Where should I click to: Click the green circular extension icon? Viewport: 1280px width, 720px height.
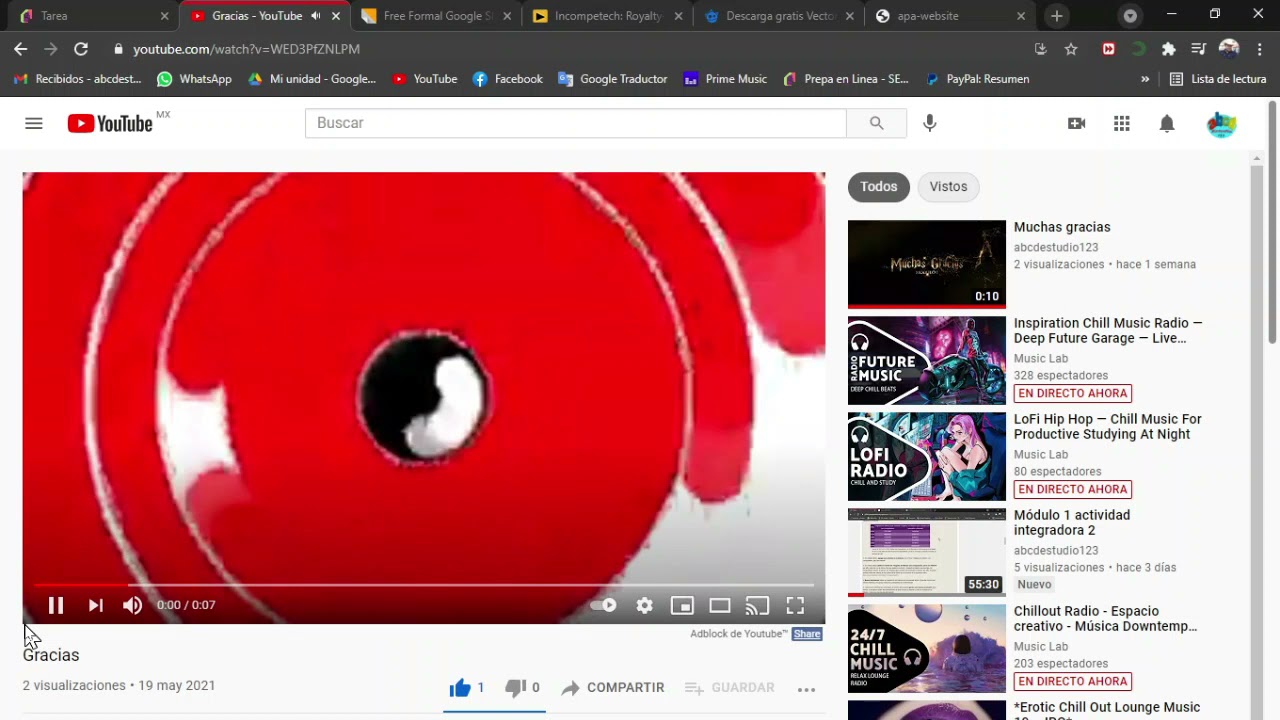1139,49
